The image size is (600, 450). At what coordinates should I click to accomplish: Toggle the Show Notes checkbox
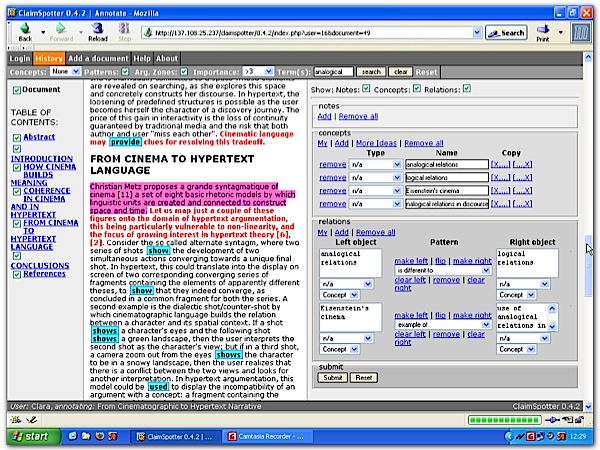[x=366, y=89]
